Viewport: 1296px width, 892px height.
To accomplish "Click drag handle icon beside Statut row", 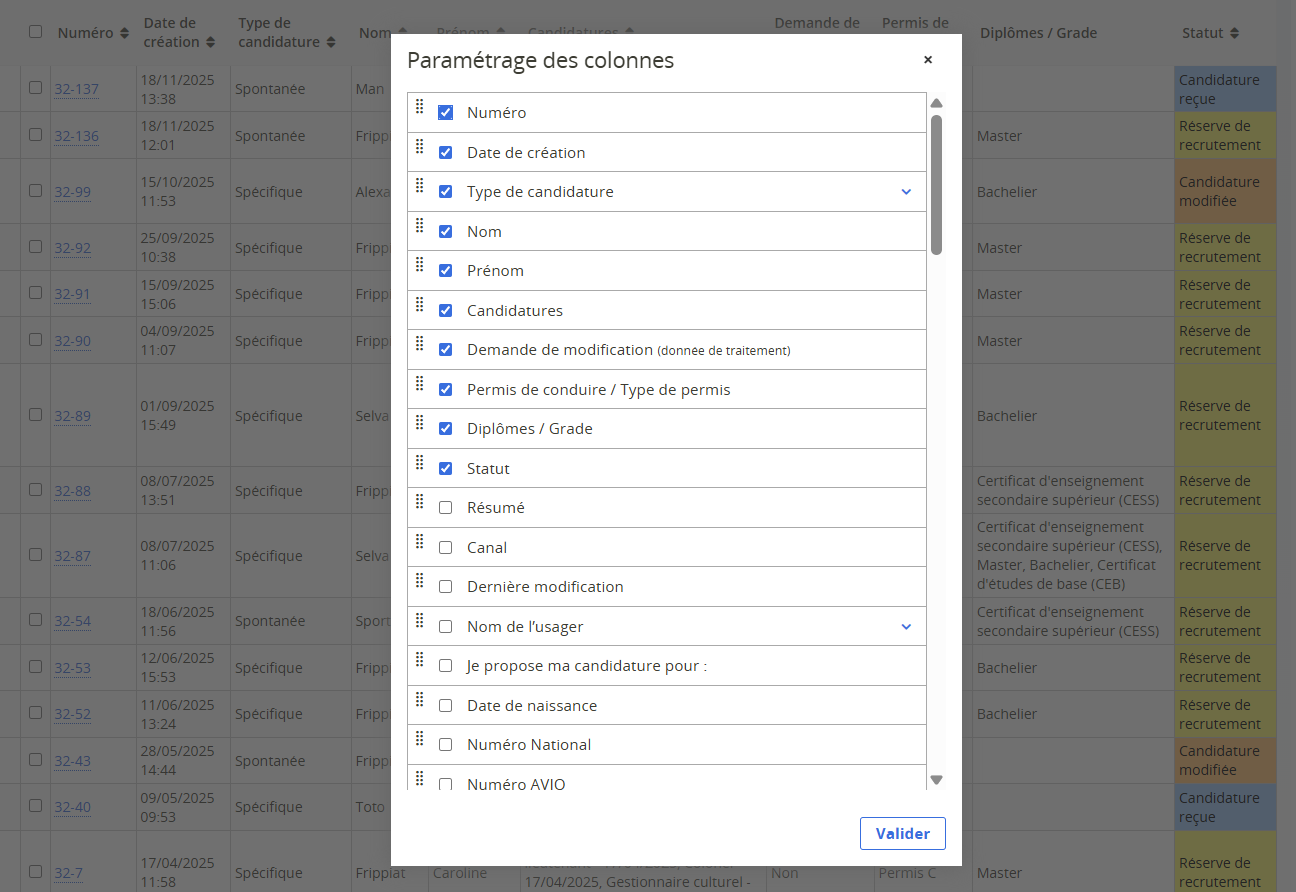I will [420, 462].
